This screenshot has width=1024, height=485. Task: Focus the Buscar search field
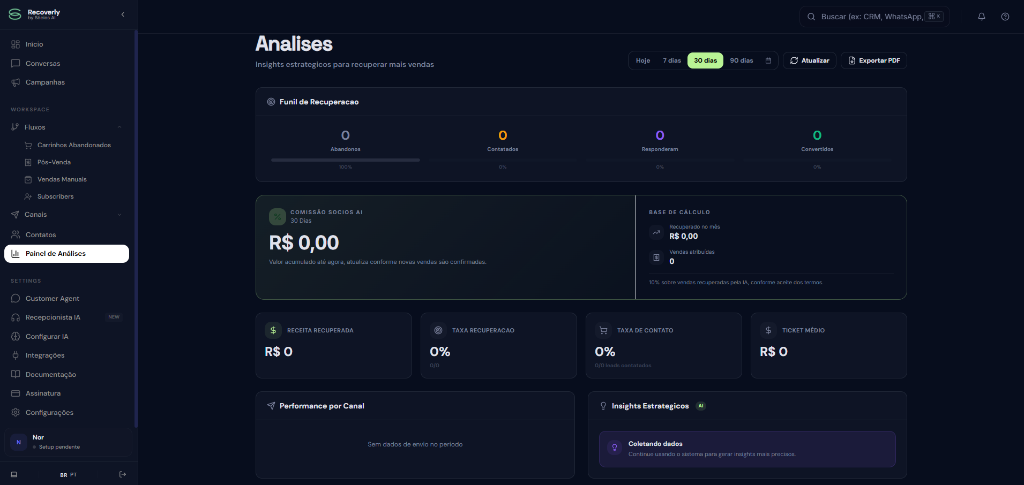click(874, 16)
